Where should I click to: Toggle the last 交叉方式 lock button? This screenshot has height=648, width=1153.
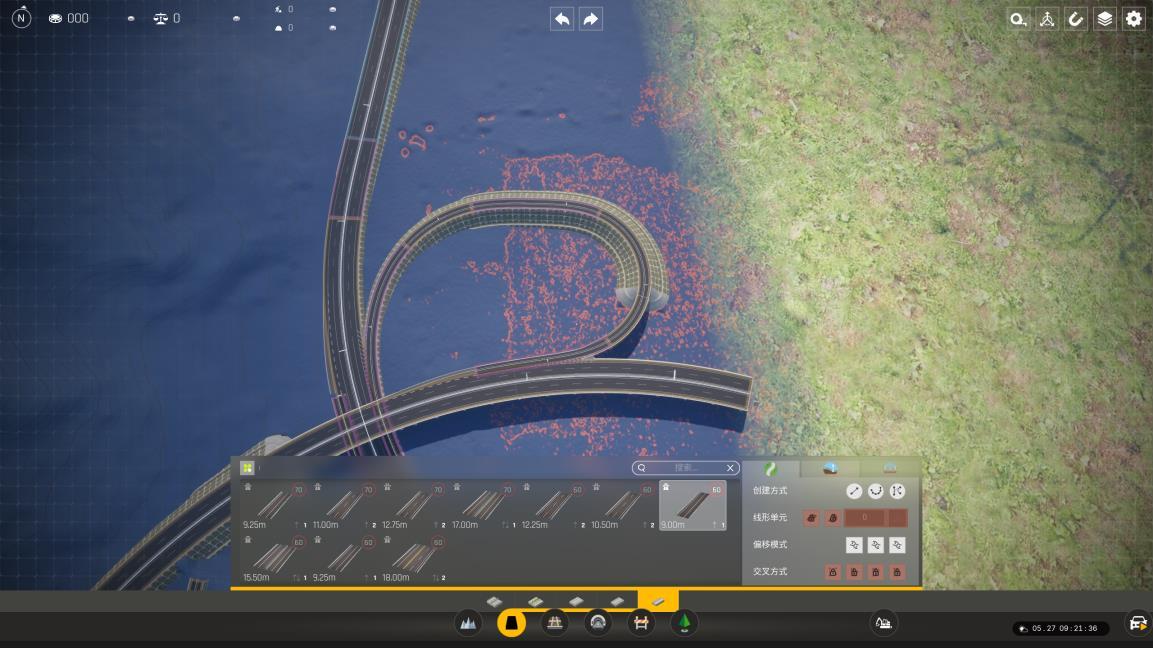point(897,572)
